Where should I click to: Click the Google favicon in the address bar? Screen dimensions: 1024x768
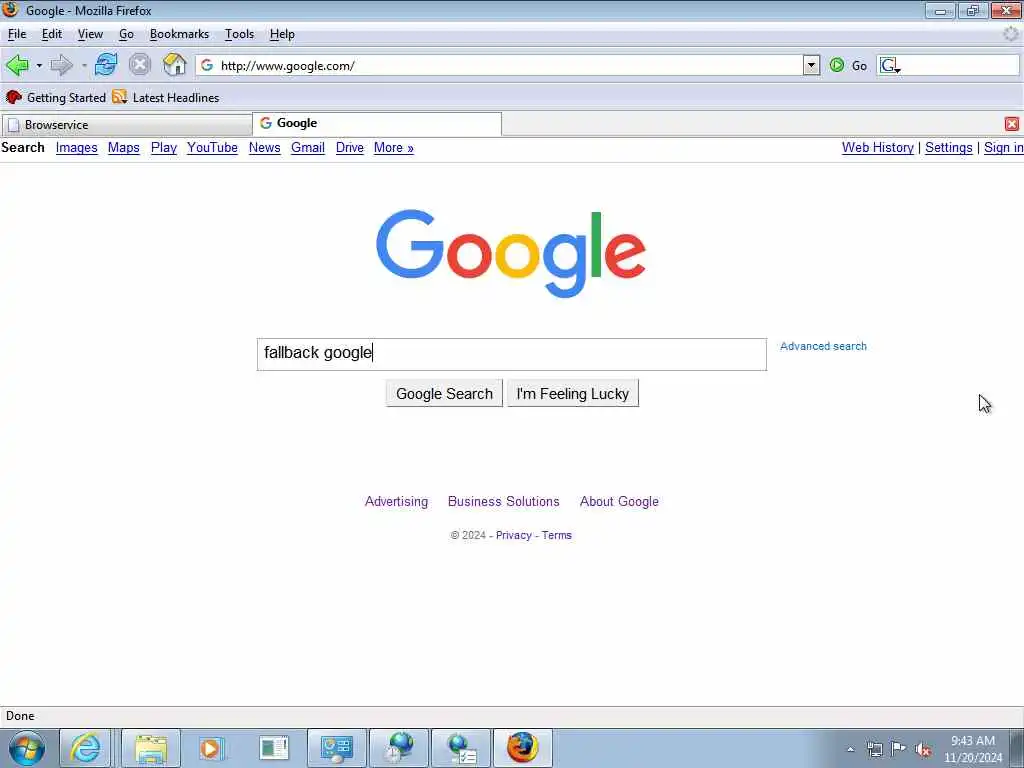tap(207, 65)
